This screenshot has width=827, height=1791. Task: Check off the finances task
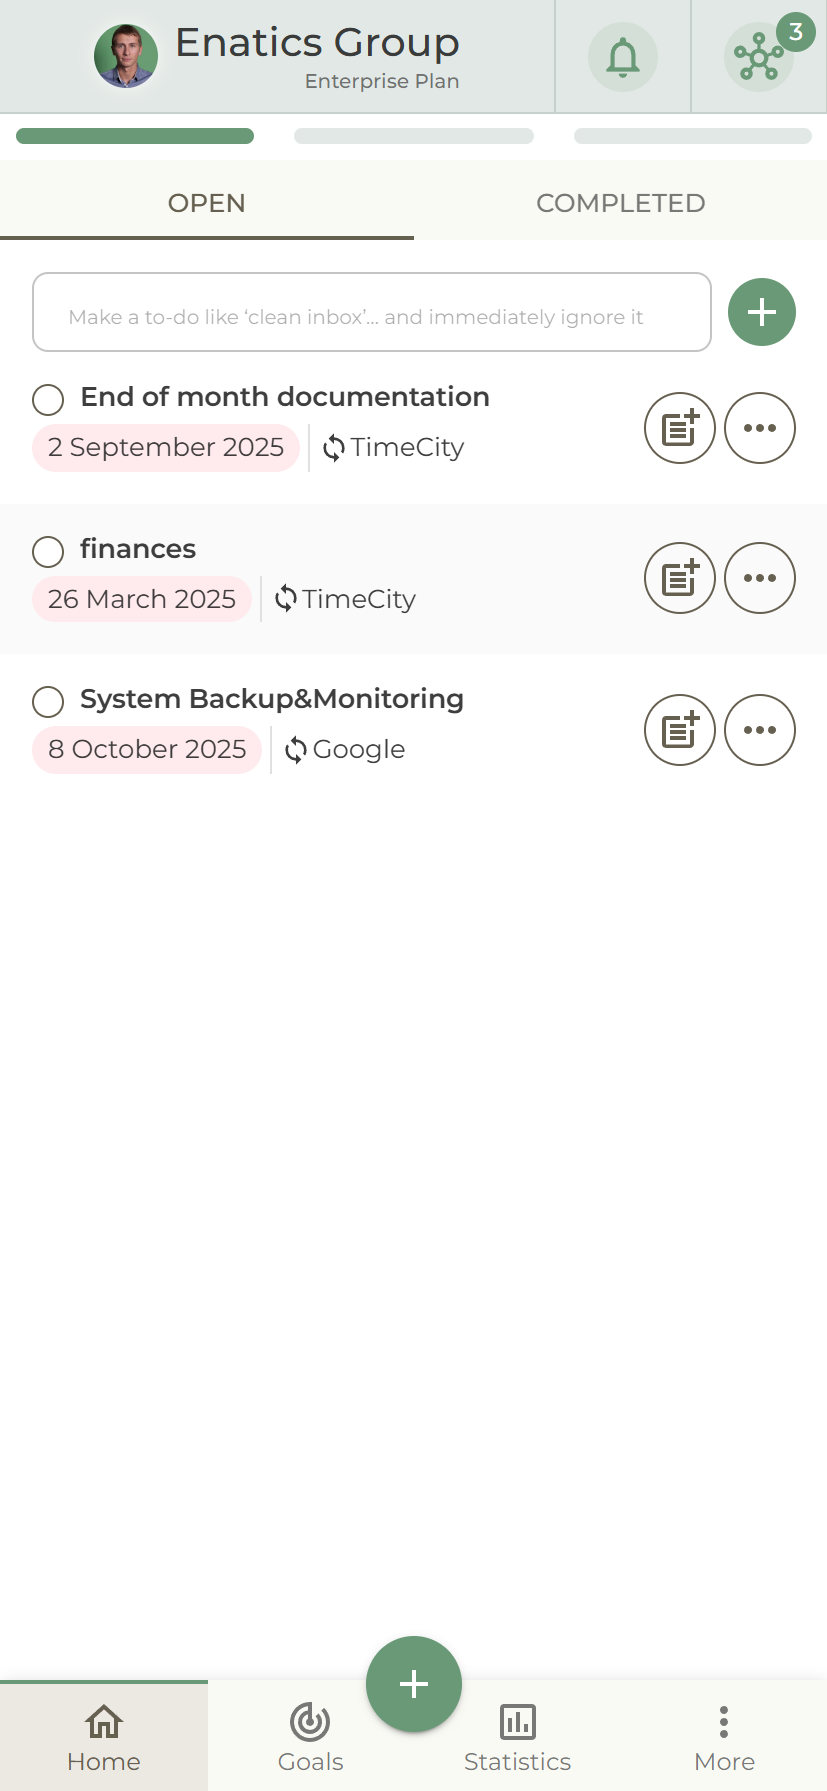click(x=48, y=551)
